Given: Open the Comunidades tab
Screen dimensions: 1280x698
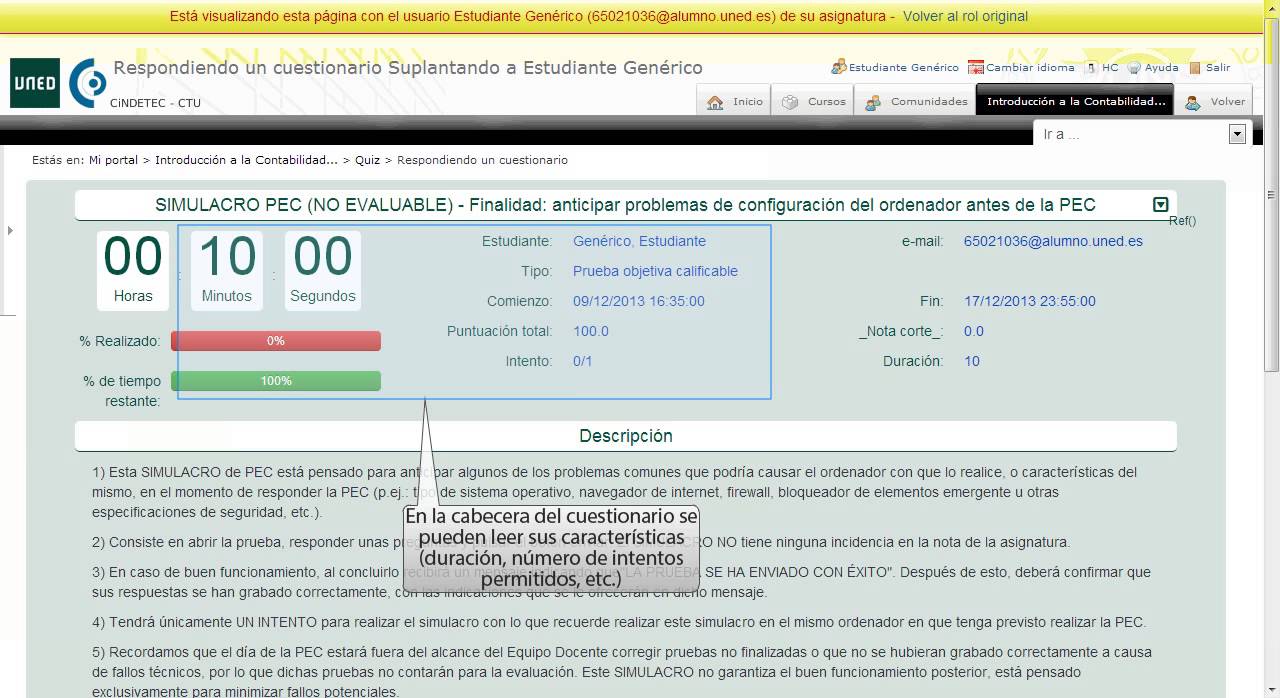Looking at the screenshot, I should pos(916,101).
